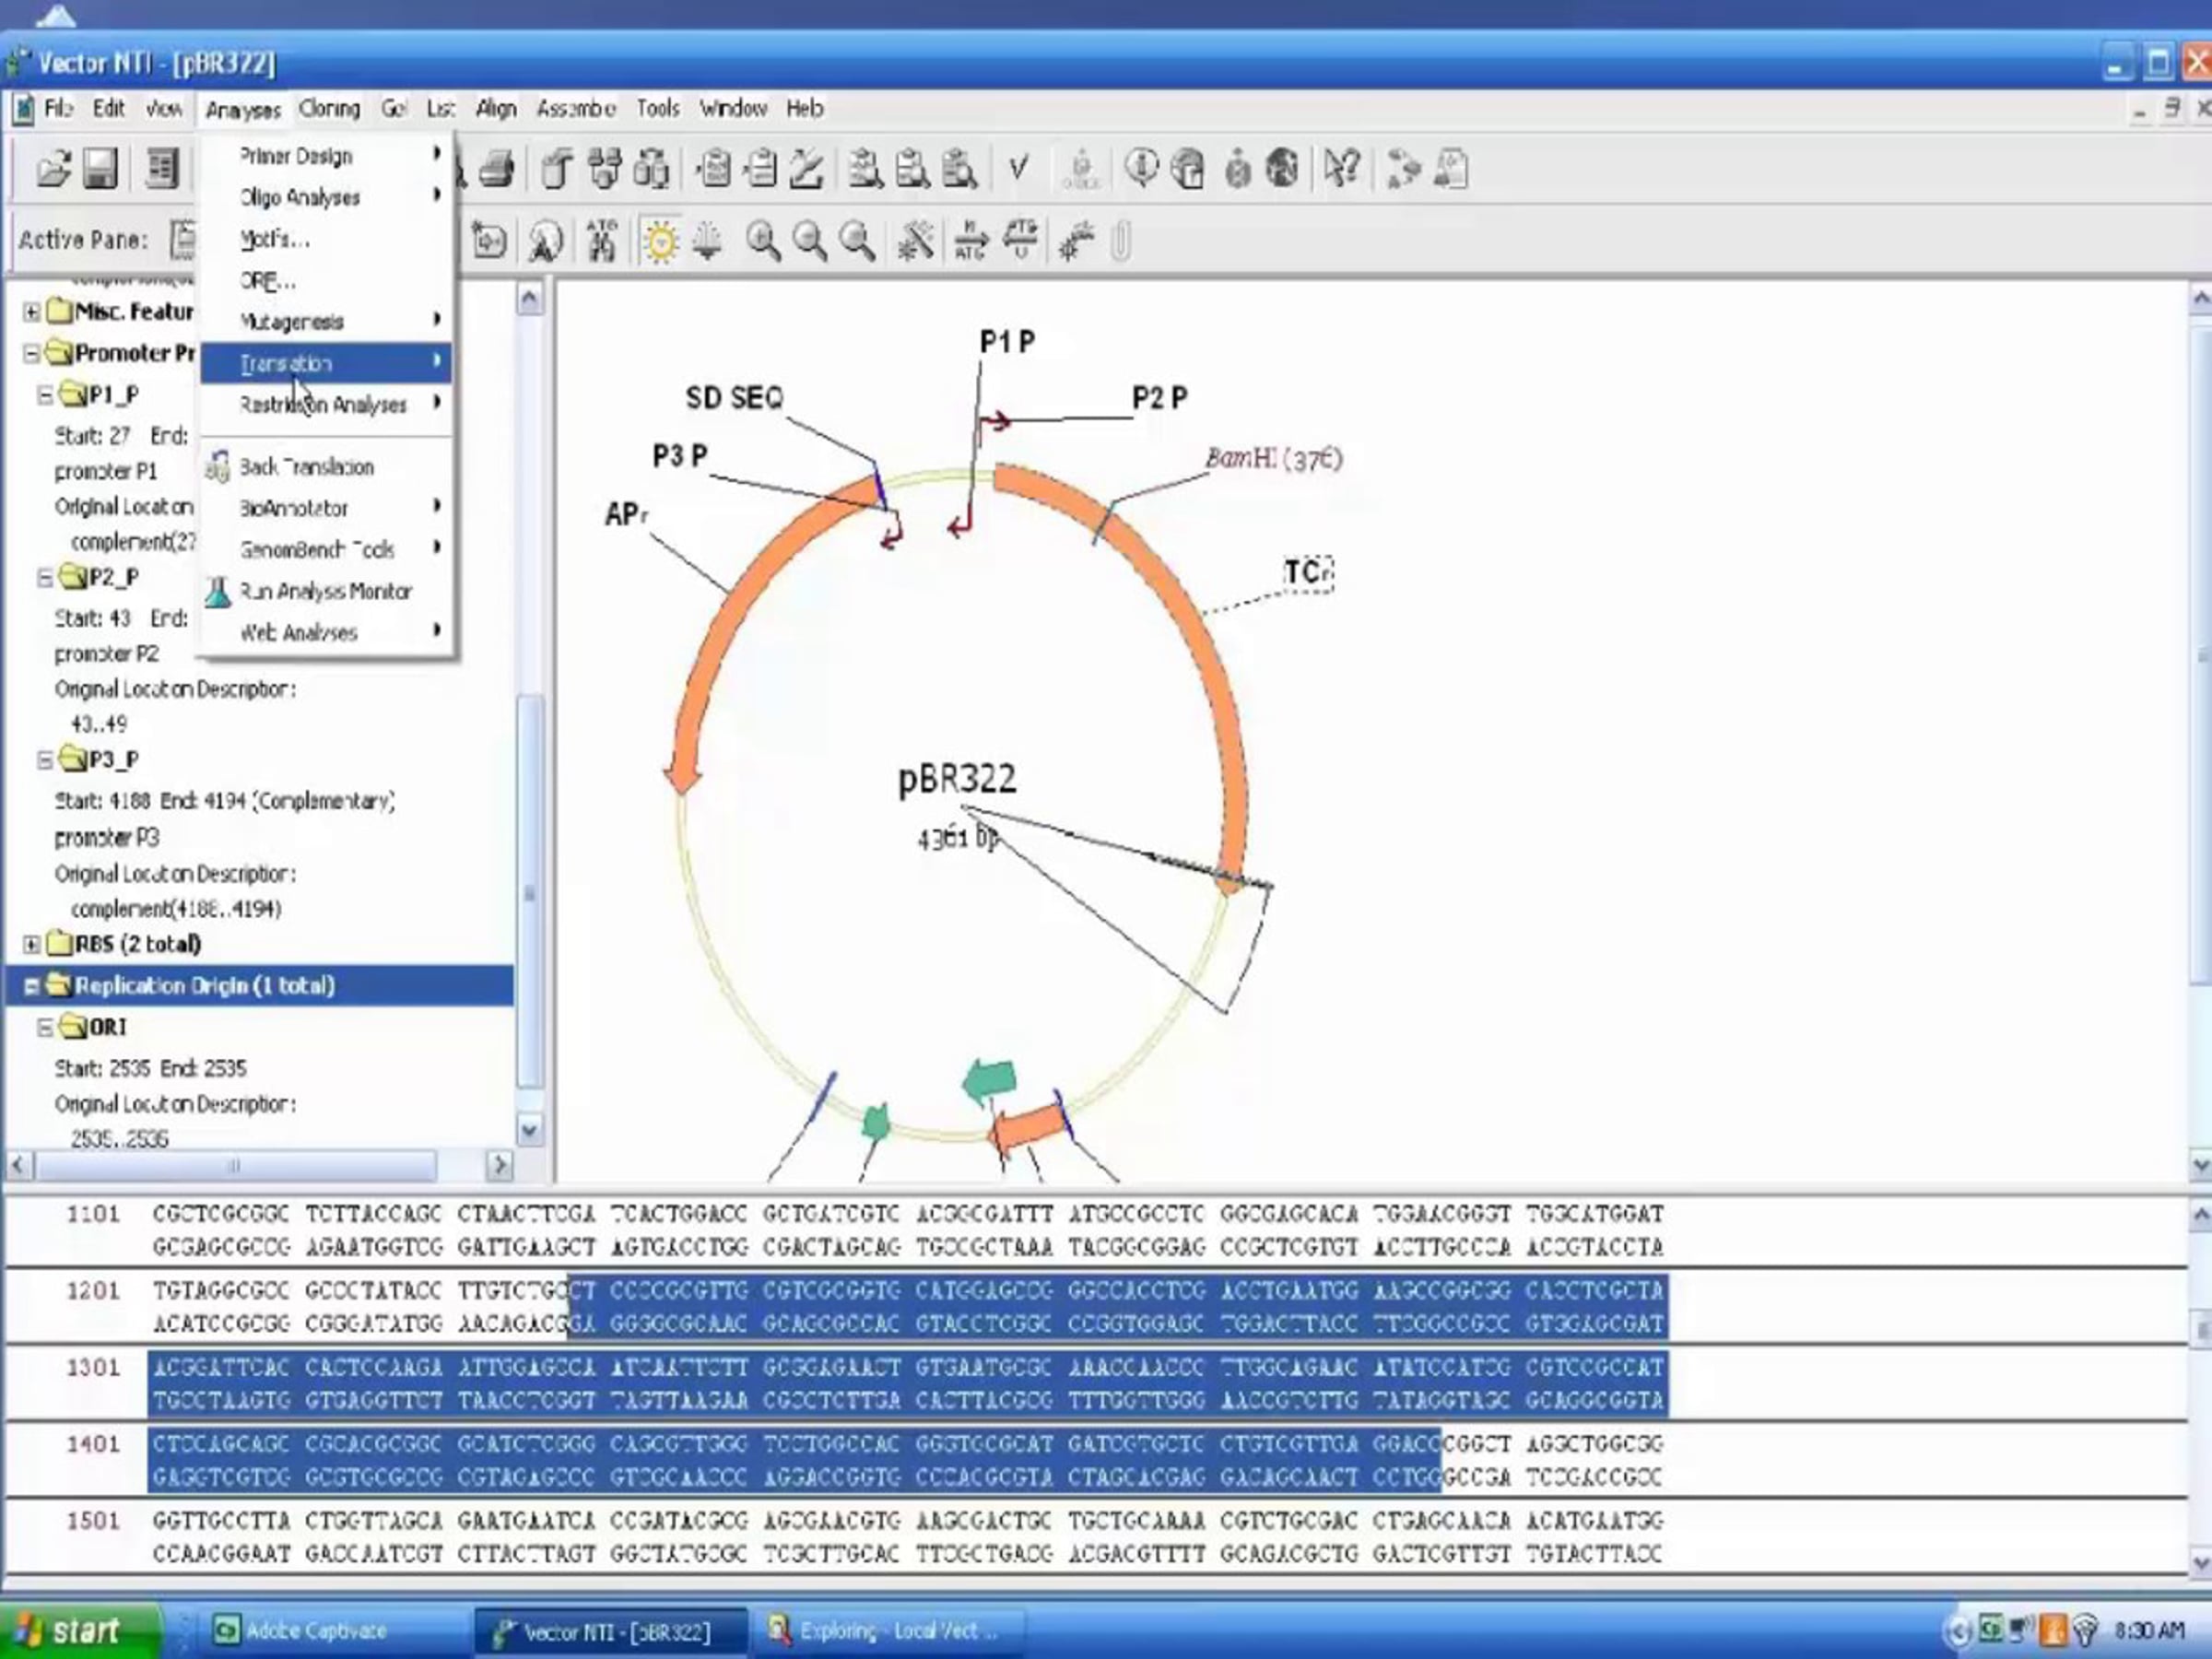Image resolution: width=2212 pixels, height=1659 pixels.
Task: Open the Web Analyses submenu
Action: point(326,632)
